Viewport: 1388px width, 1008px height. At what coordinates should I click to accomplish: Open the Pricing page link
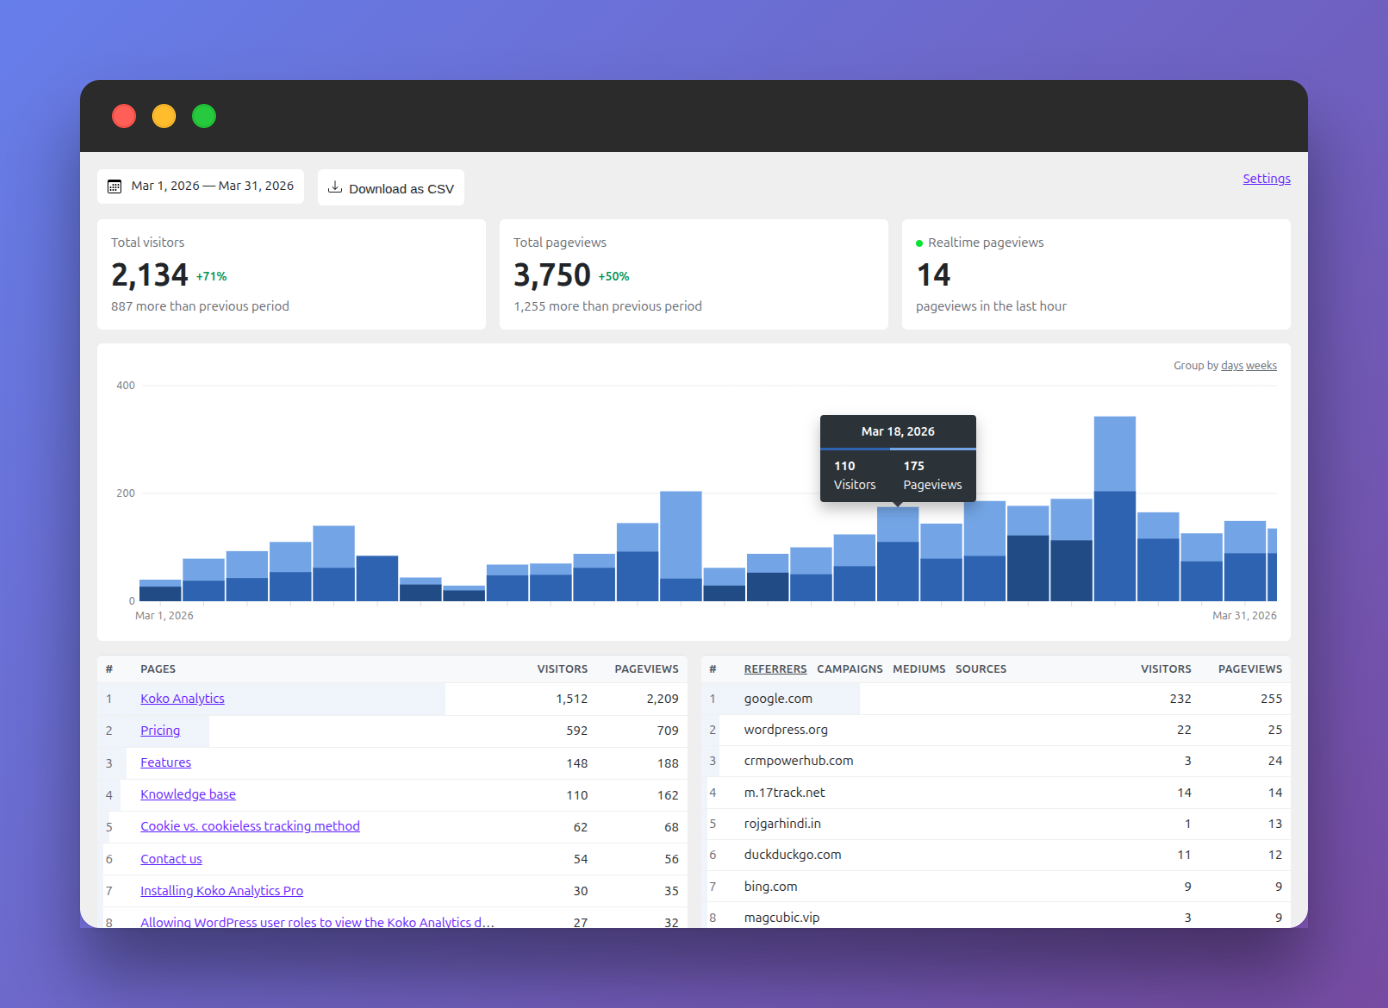(160, 731)
